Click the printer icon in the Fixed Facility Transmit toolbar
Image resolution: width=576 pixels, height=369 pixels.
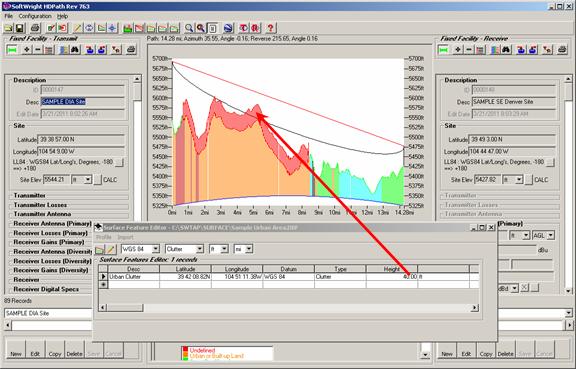click(x=131, y=50)
